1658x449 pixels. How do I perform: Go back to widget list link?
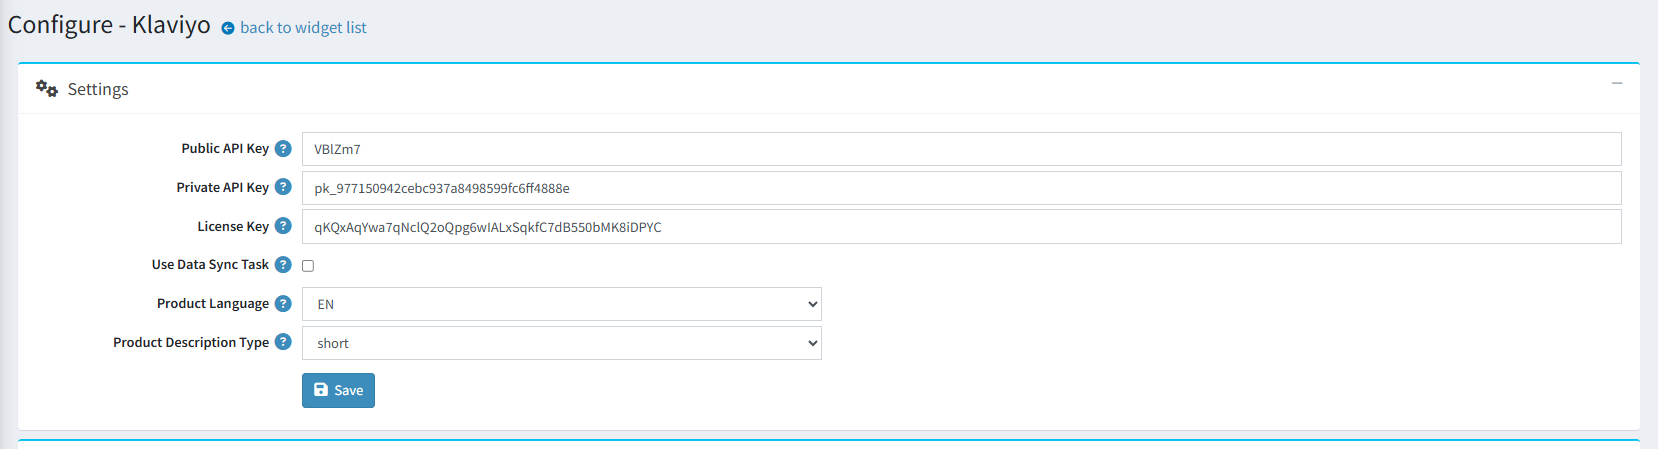pyautogui.click(x=303, y=28)
